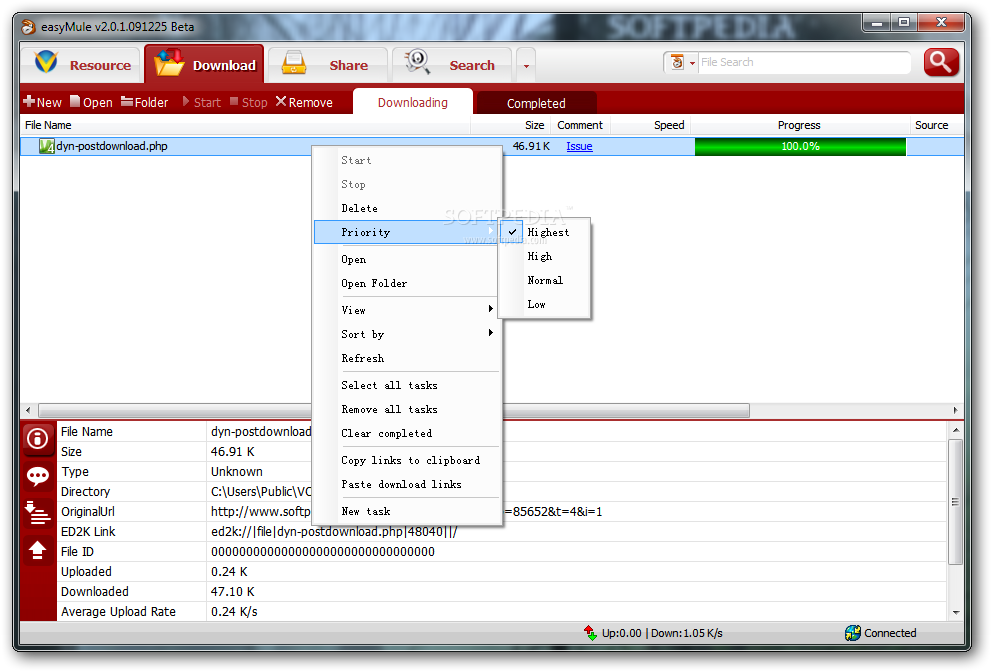This screenshot has height=672, width=992.
Task: Switch to the Completed tab
Action: pyautogui.click(x=536, y=103)
